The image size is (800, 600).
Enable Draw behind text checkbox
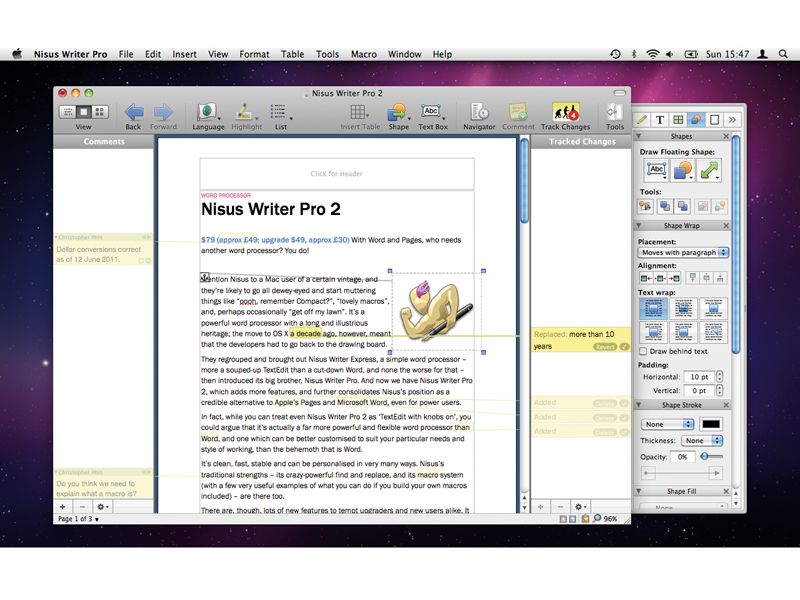644,351
